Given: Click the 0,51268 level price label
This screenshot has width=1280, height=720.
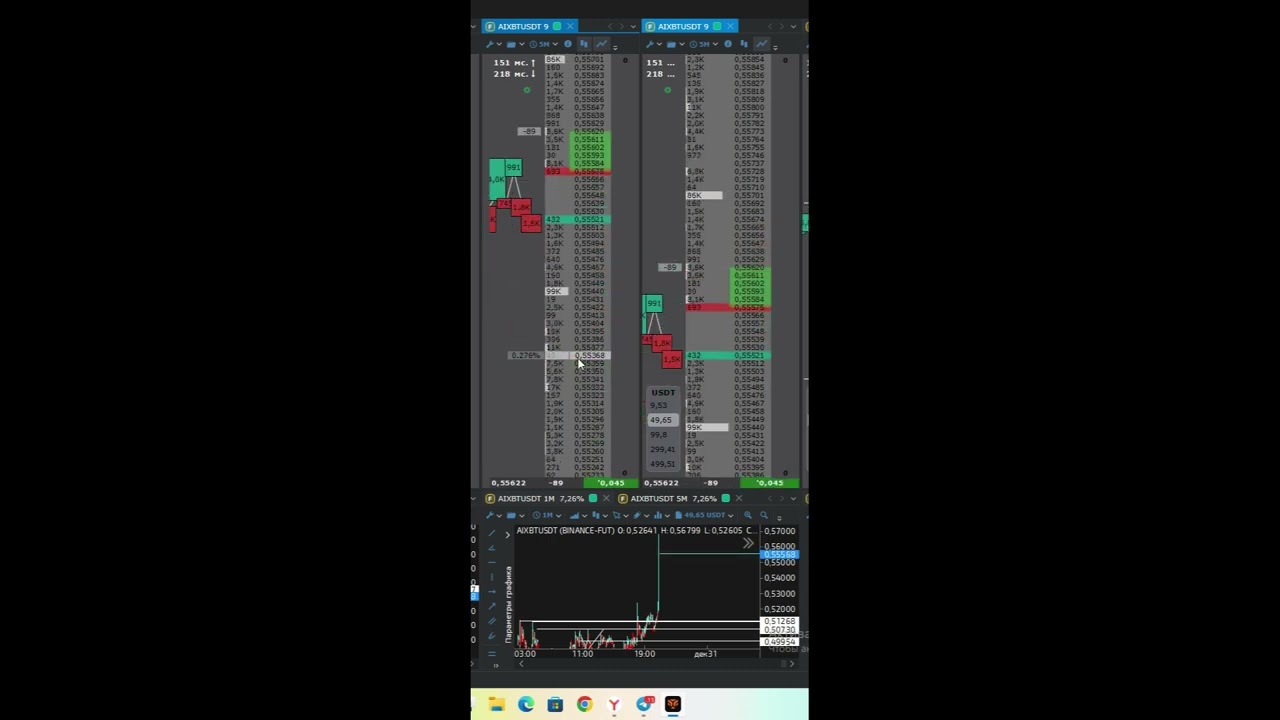Looking at the screenshot, I should 780,622.
